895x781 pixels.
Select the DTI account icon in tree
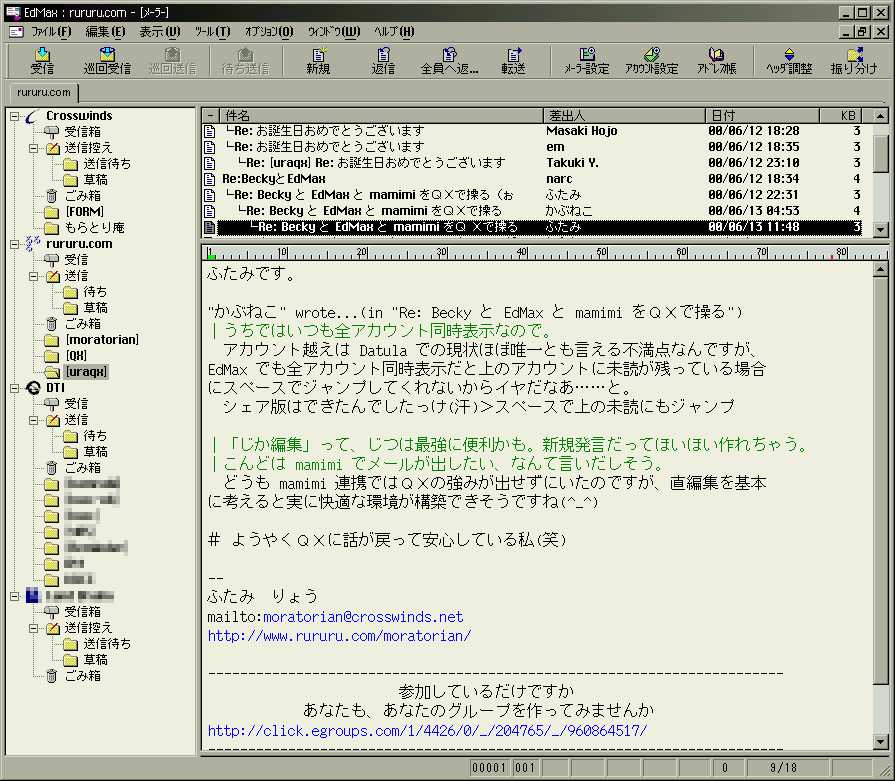33,388
